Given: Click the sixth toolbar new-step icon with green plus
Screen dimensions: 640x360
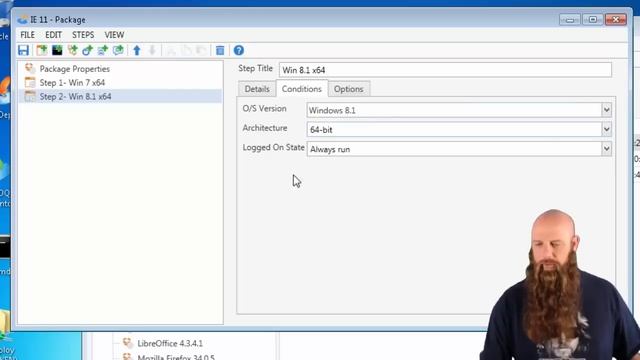Looking at the screenshot, I should click(x=102, y=50).
